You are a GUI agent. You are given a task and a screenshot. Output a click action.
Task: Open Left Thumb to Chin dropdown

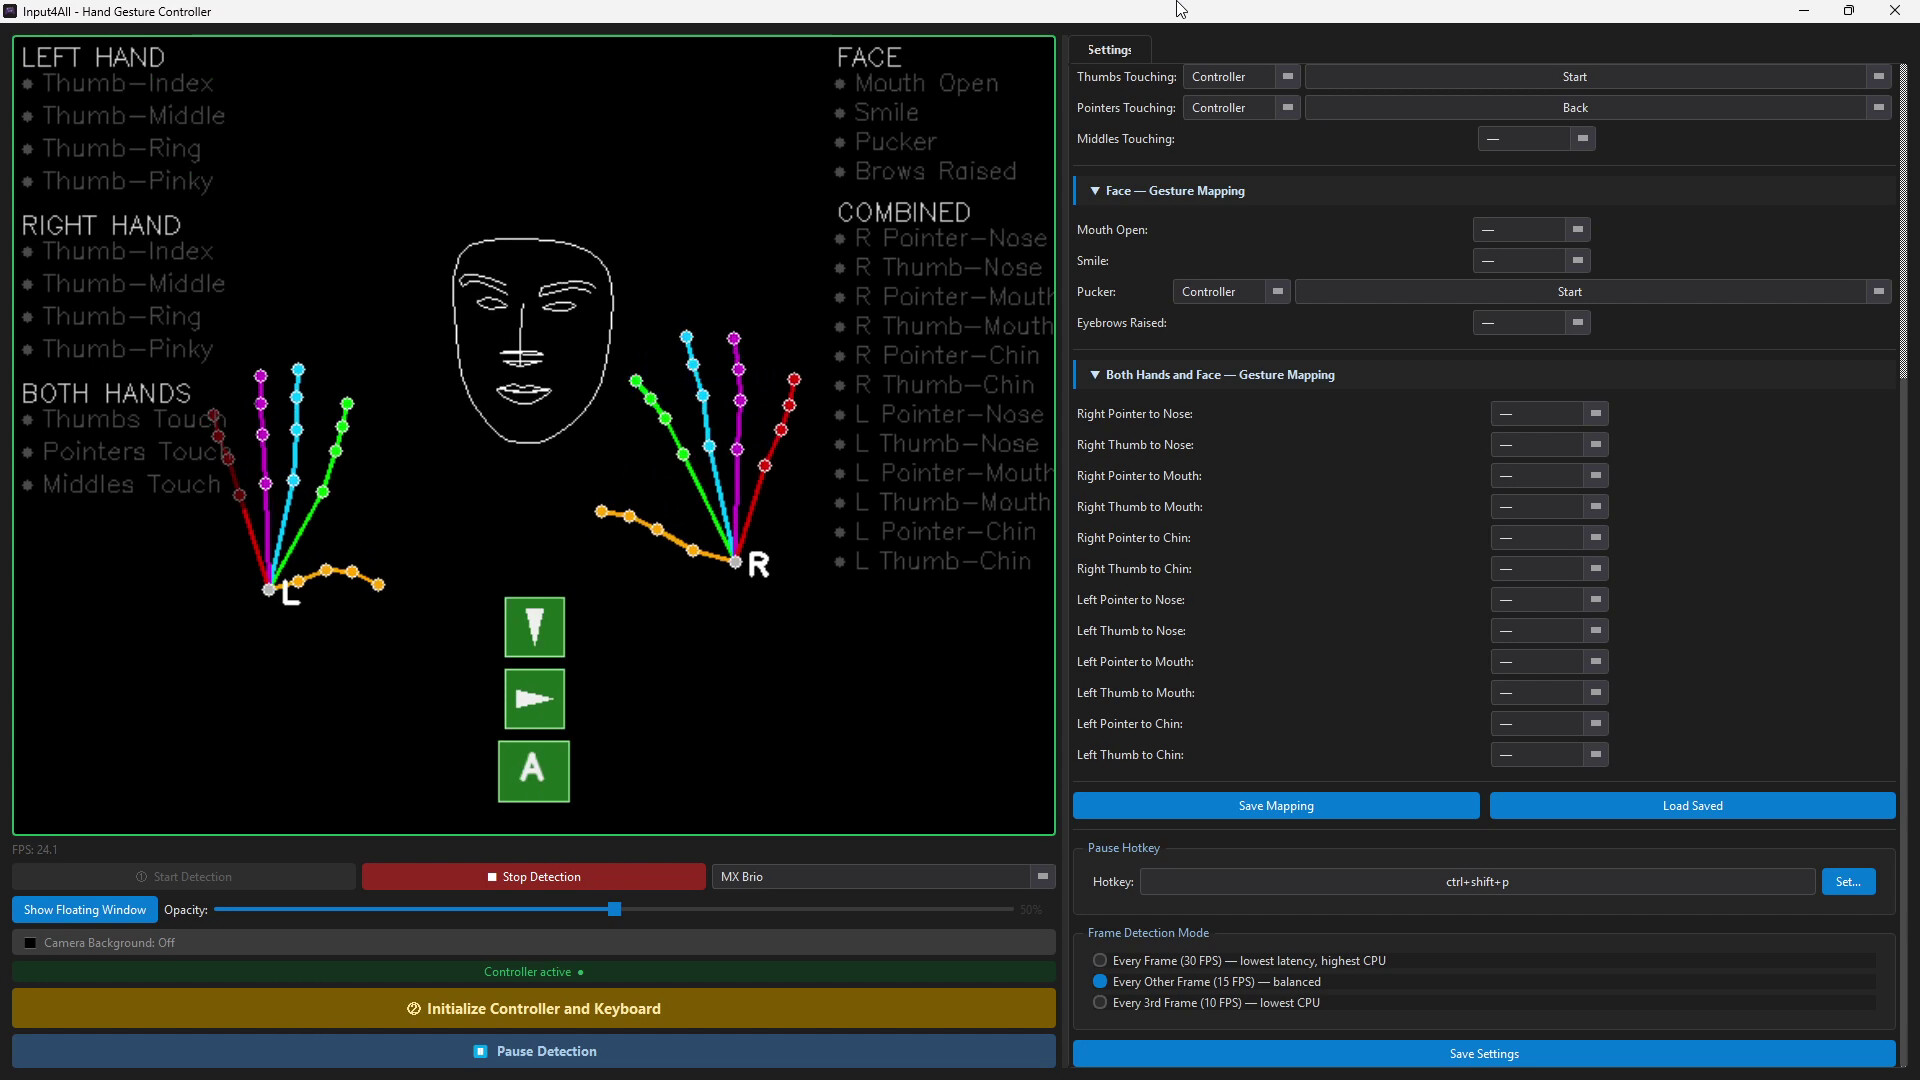click(x=1549, y=755)
